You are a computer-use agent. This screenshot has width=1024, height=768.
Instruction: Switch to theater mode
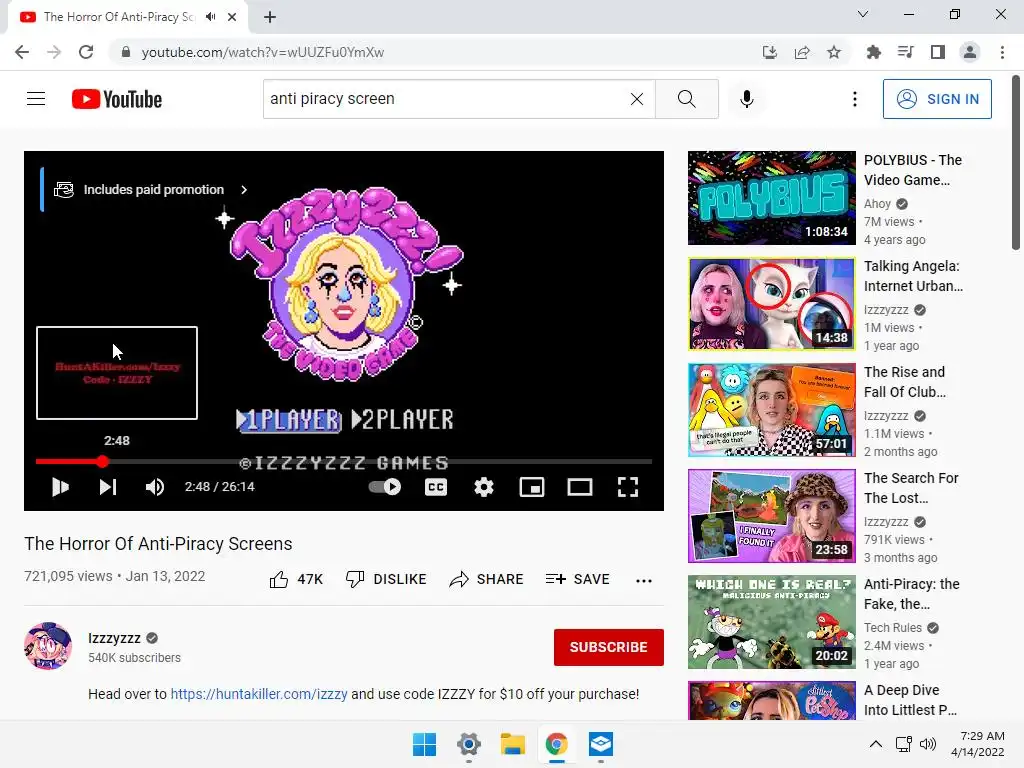[579, 487]
